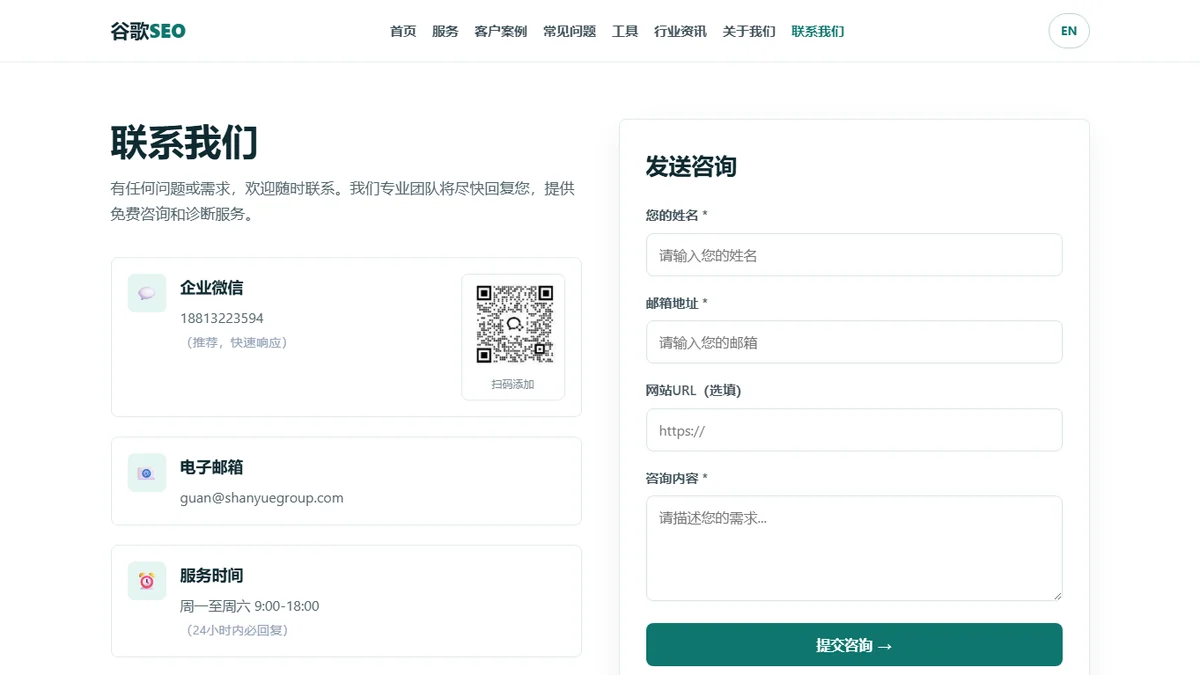Open the 常见问题 page

pos(570,31)
